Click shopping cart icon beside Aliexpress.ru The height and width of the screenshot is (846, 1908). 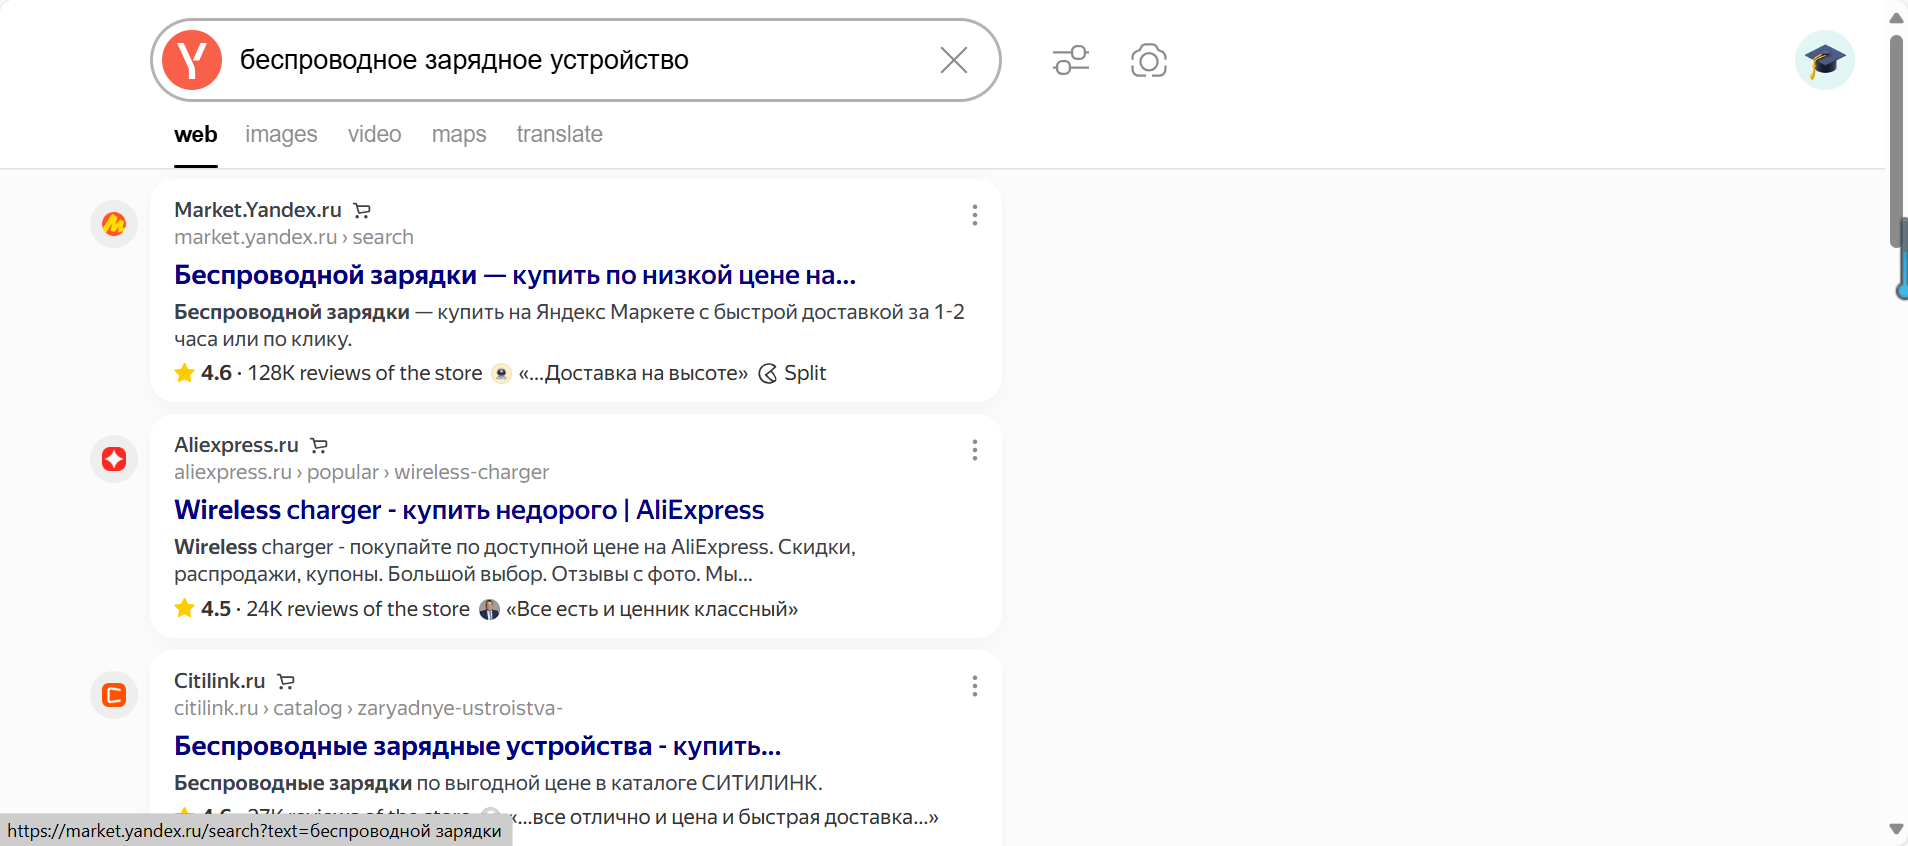tap(319, 445)
